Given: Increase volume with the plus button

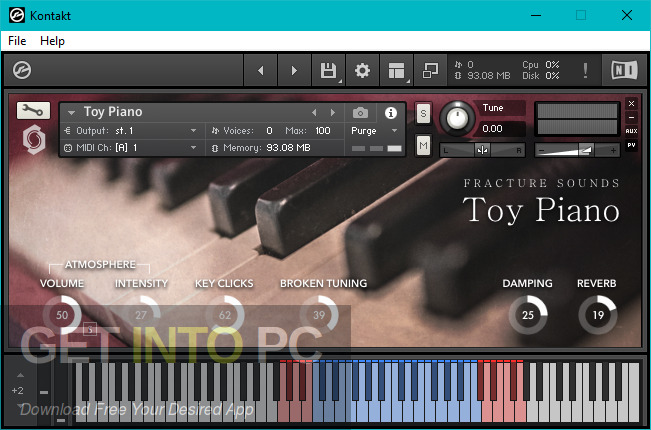Looking at the screenshot, I should pos(613,150).
